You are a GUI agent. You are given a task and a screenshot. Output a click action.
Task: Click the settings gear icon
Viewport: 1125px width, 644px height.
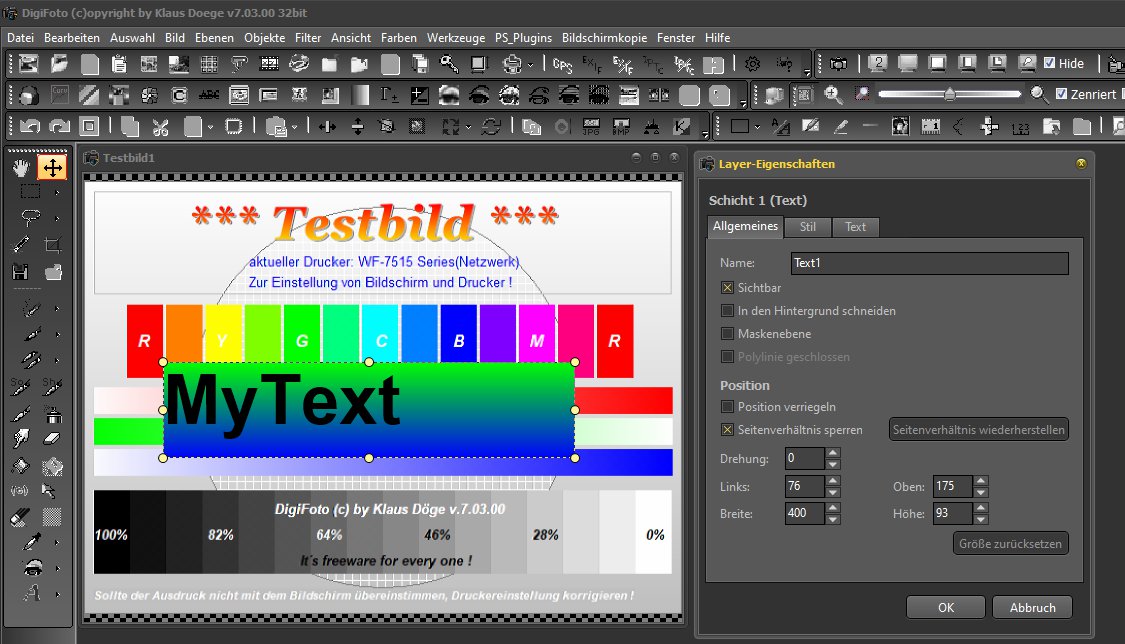point(753,65)
